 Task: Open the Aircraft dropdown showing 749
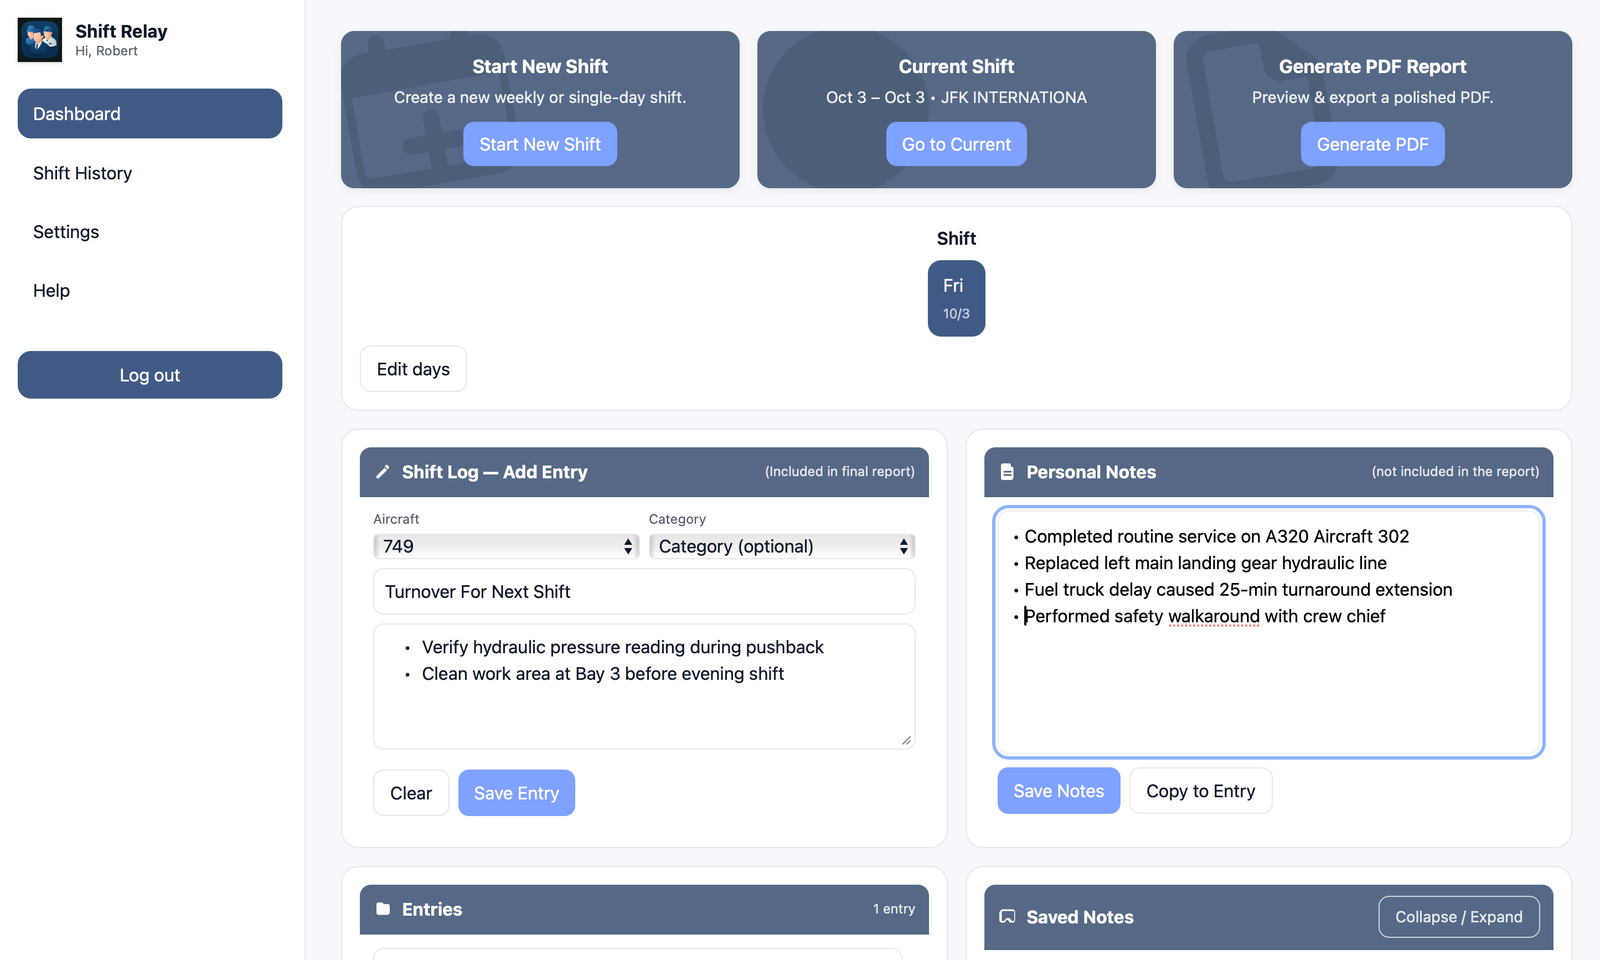click(x=505, y=546)
